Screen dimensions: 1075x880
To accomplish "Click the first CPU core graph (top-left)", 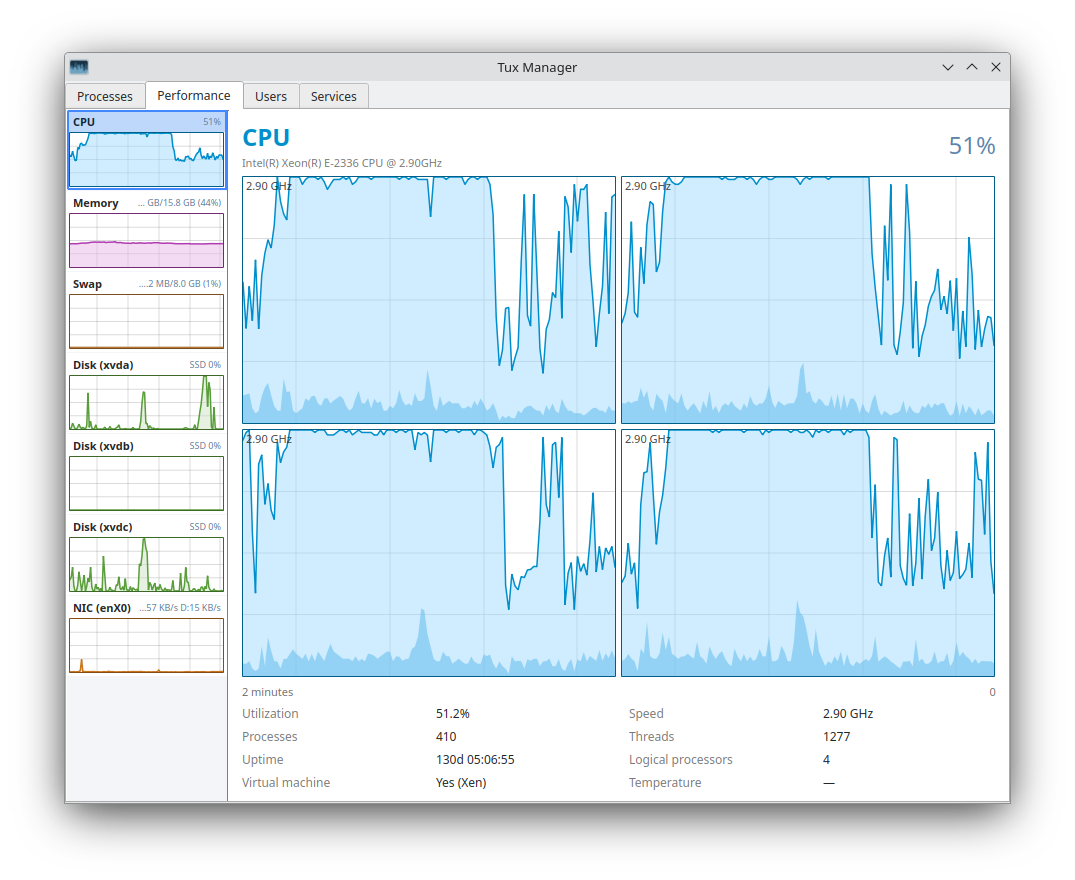I will [x=429, y=300].
